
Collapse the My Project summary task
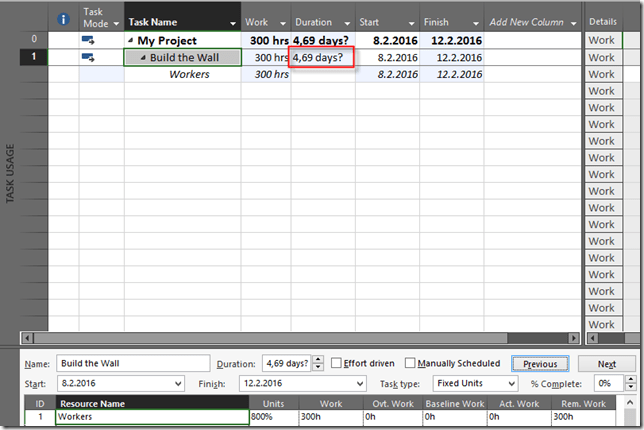coord(131,41)
